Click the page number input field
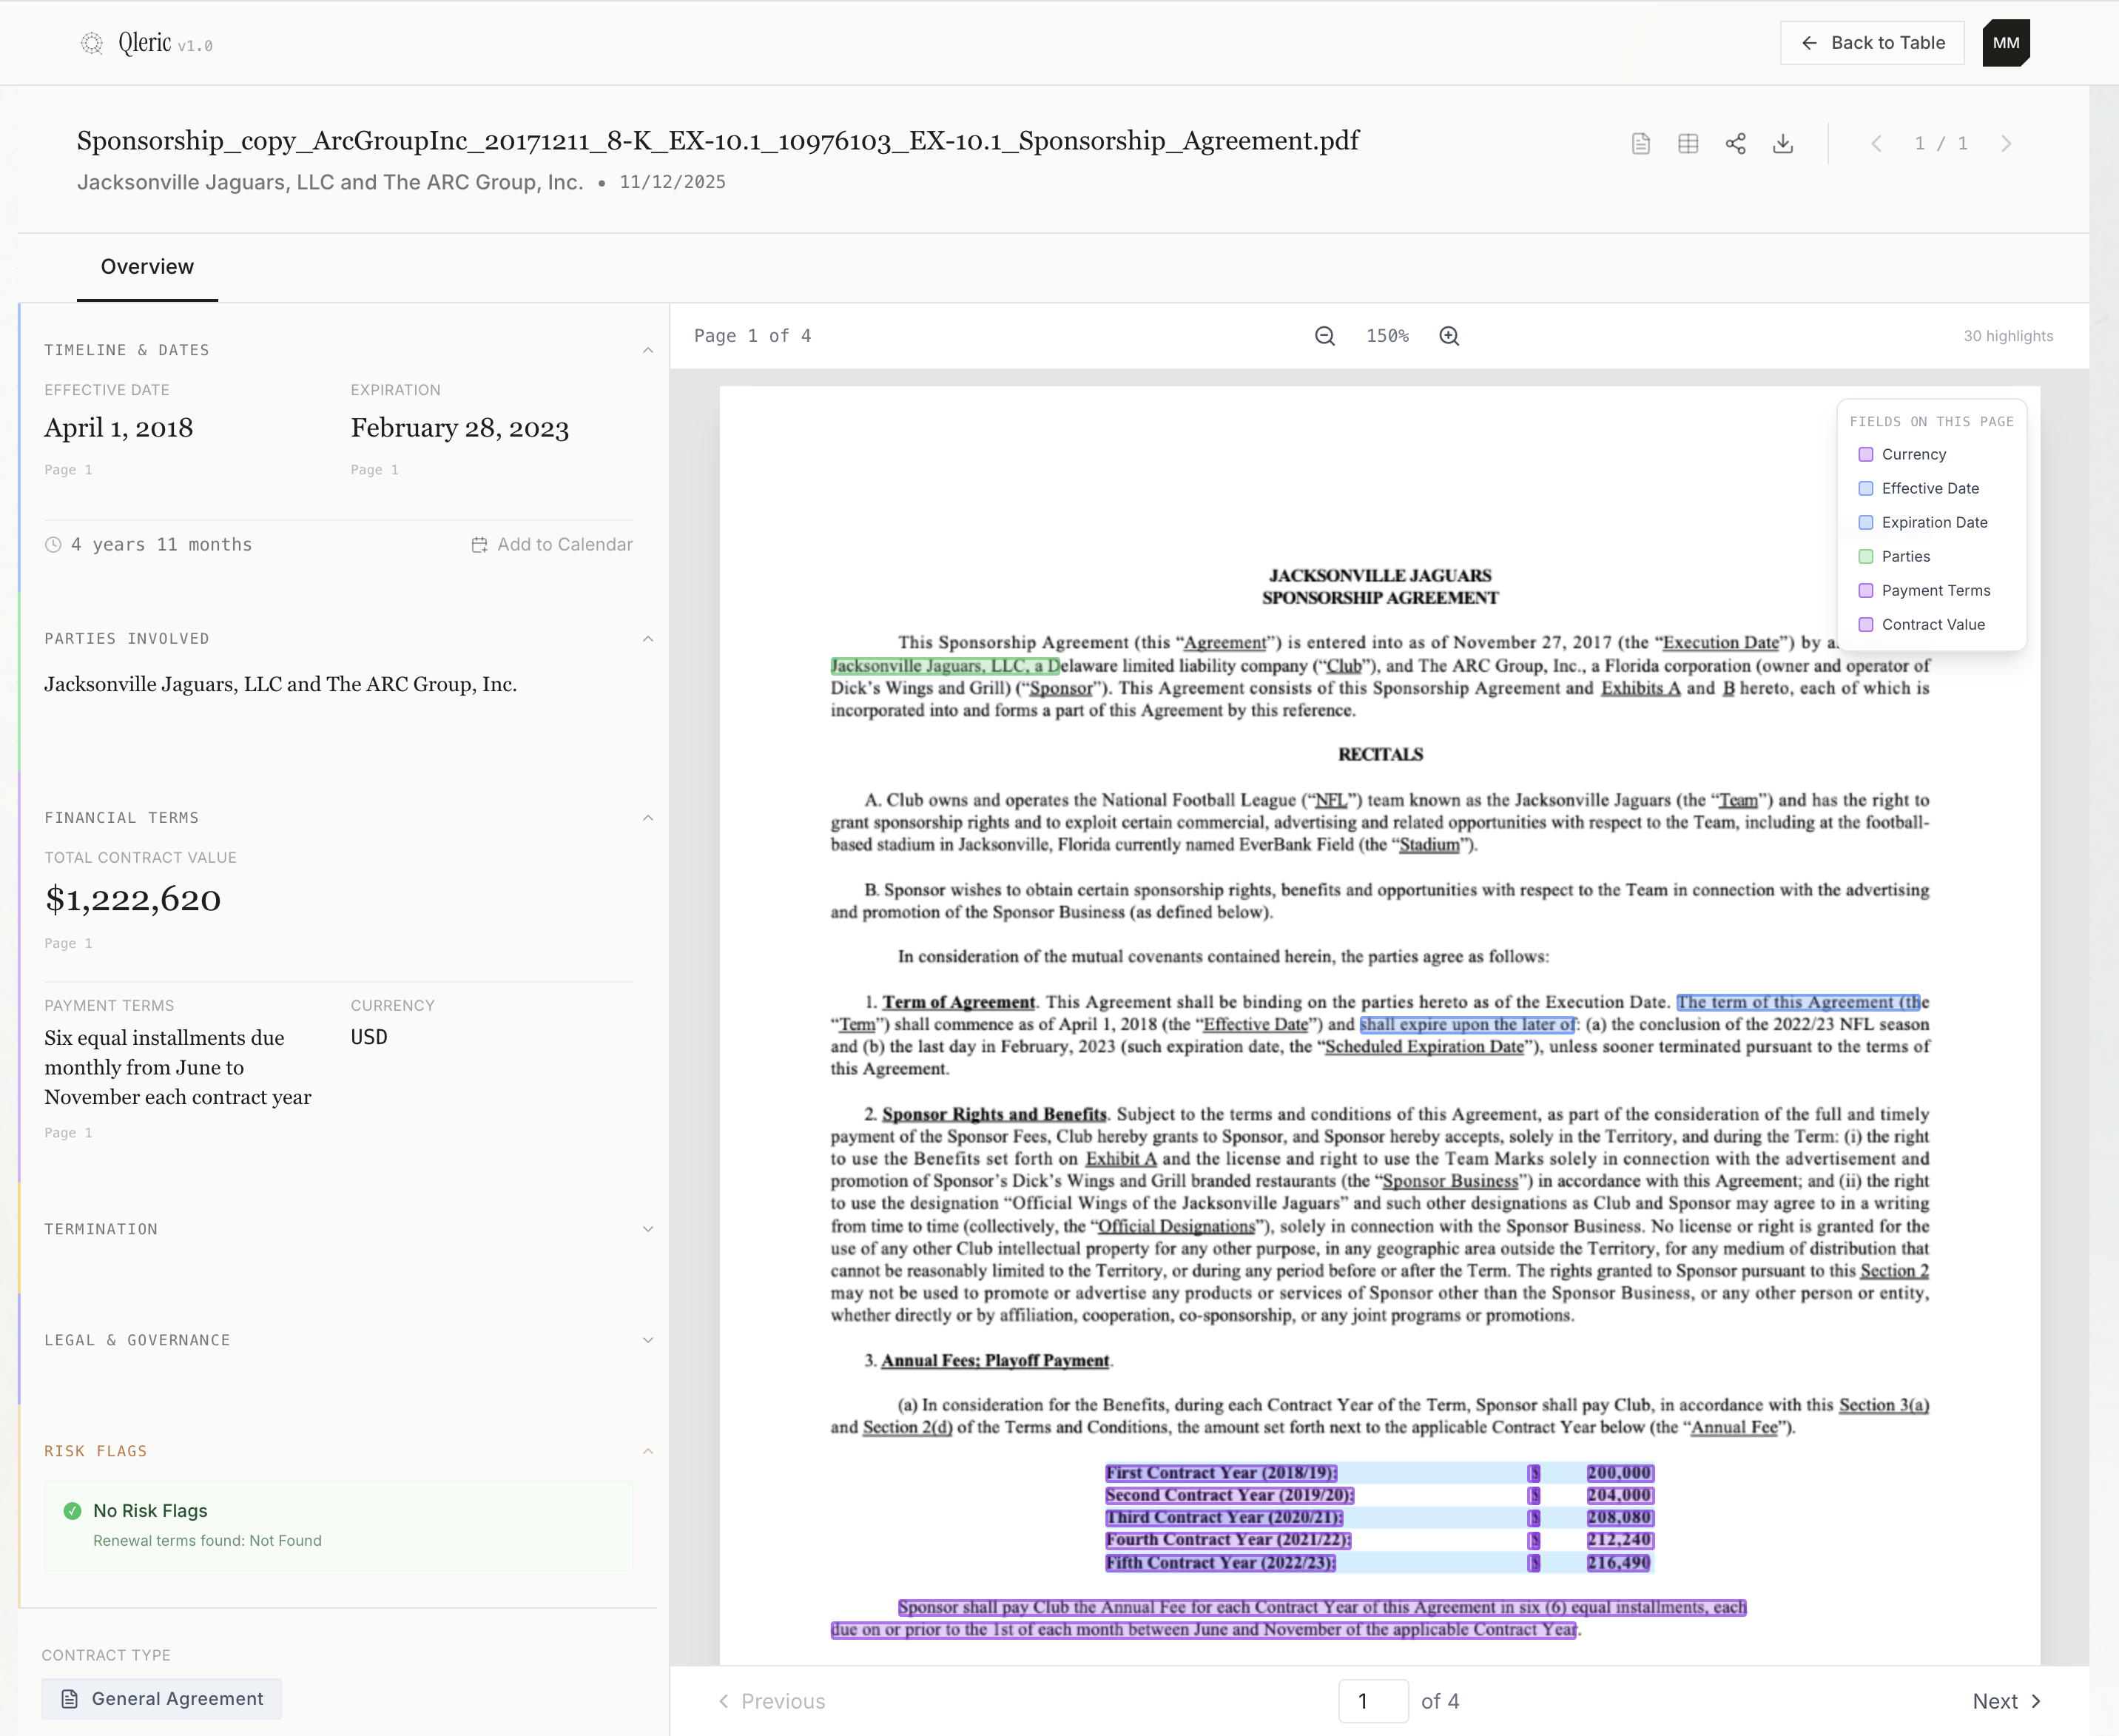Screen dimensions: 2119x1736 pyautogui.click(x=1373, y=1701)
